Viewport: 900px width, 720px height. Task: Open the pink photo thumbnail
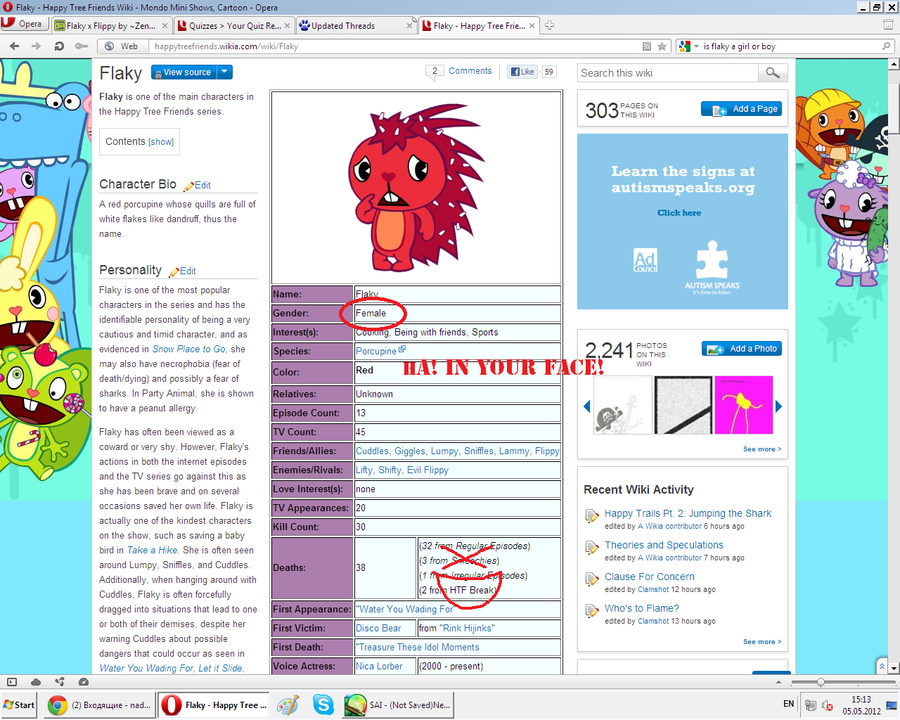(744, 405)
